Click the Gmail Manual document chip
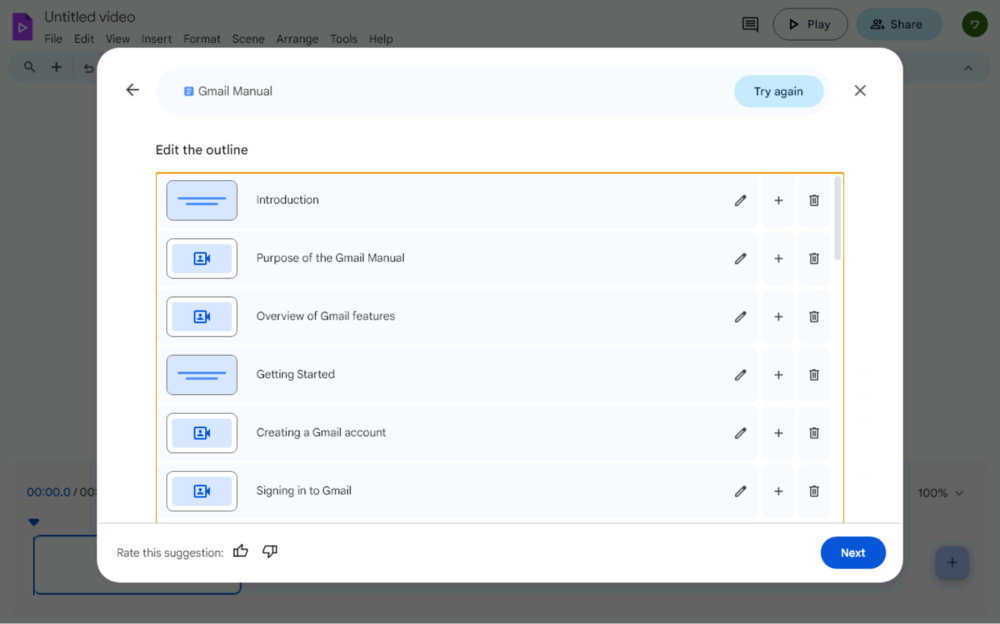The height and width of the screenshot is (624, 1000). tap(228, 91)
